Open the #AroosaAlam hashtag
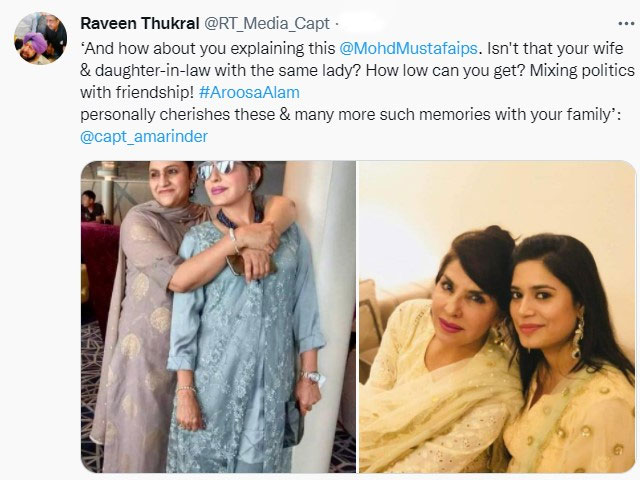The image size is (640, 480). click(249, 92)
